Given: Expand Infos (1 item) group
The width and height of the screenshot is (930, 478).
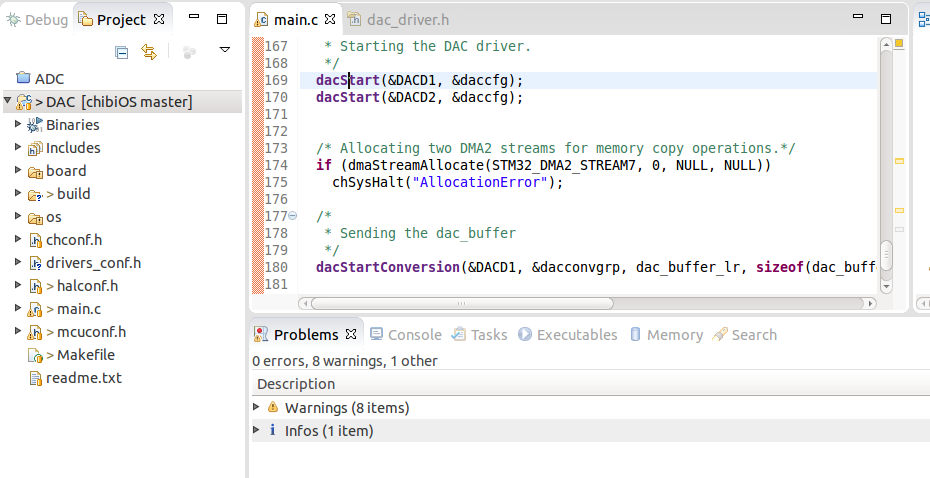Looking at the screenshot, I should click(x=256, y=430).
